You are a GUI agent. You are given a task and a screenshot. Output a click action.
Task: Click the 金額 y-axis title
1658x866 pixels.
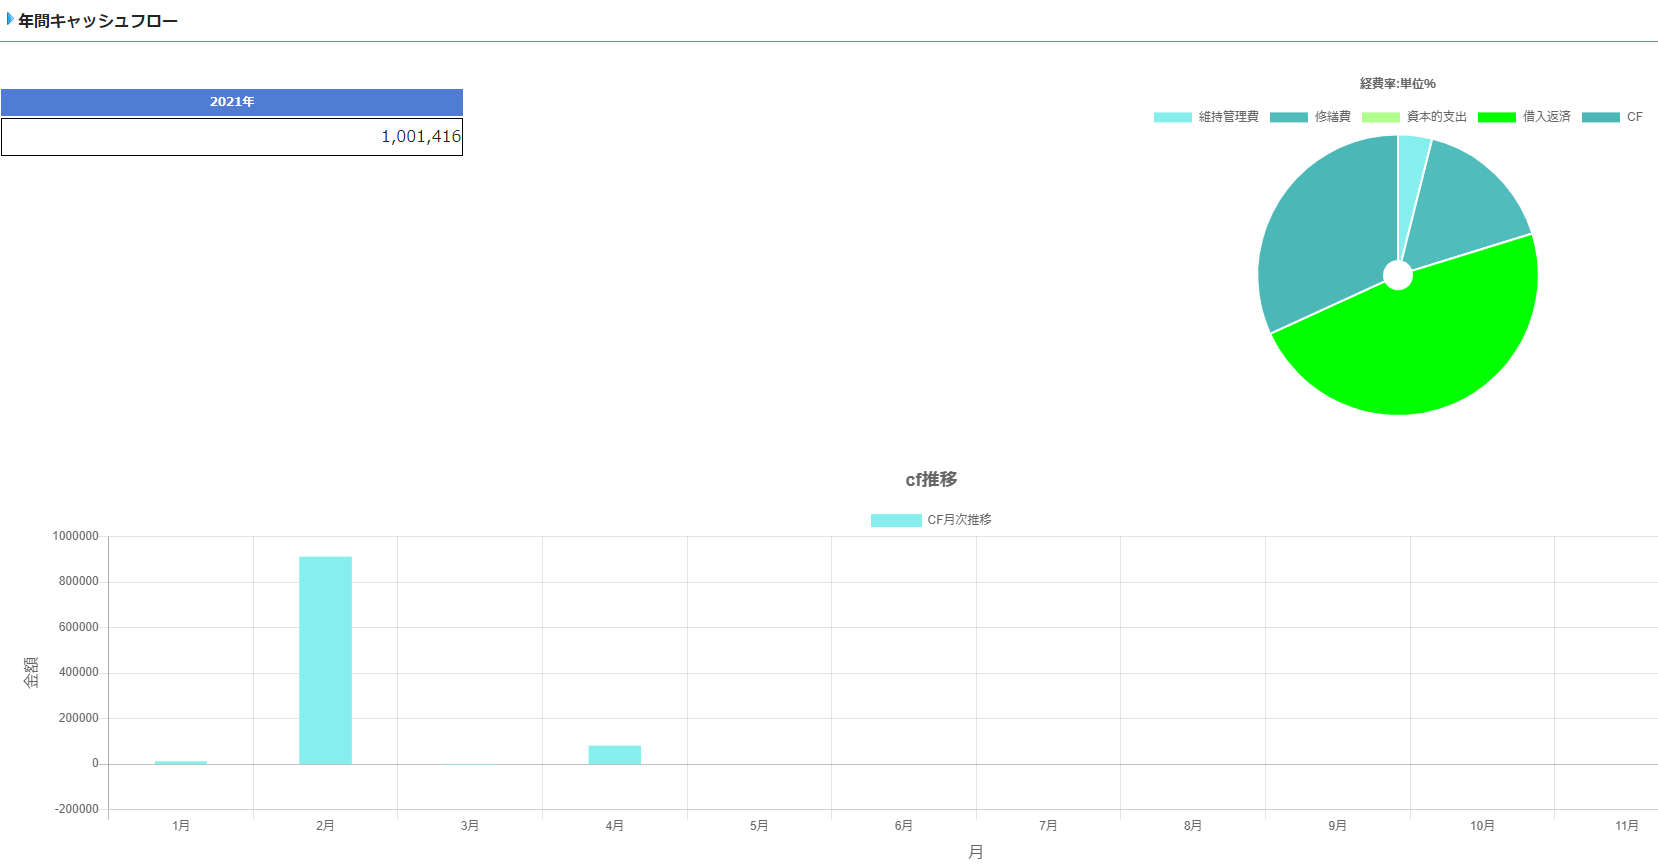32,672
